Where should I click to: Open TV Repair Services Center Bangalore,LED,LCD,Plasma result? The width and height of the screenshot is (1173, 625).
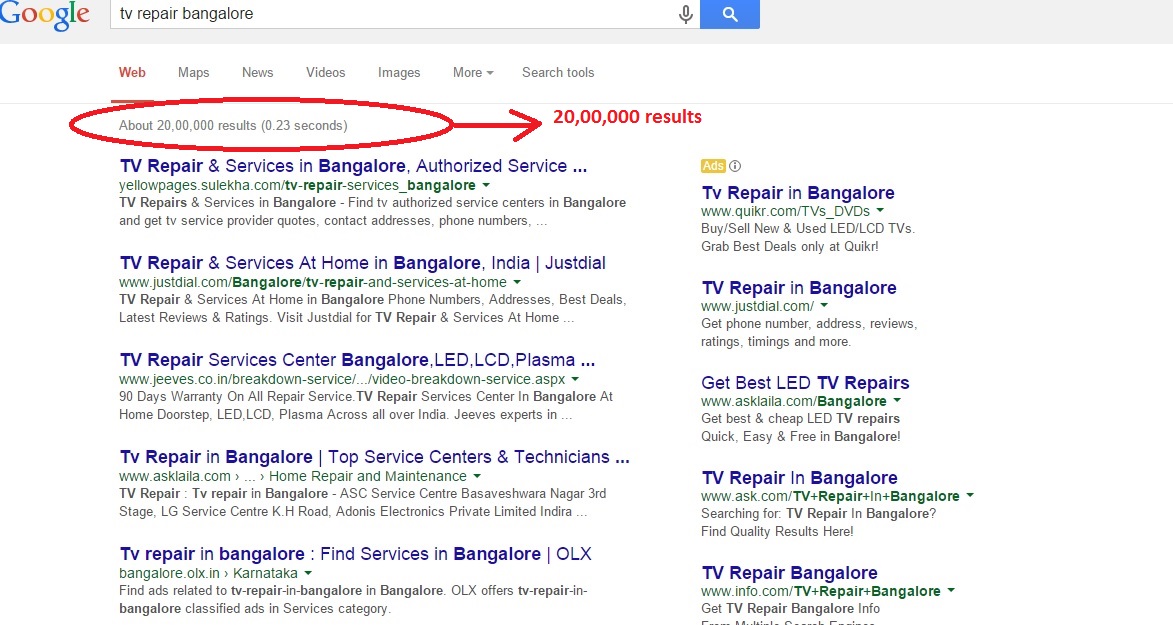358,360
